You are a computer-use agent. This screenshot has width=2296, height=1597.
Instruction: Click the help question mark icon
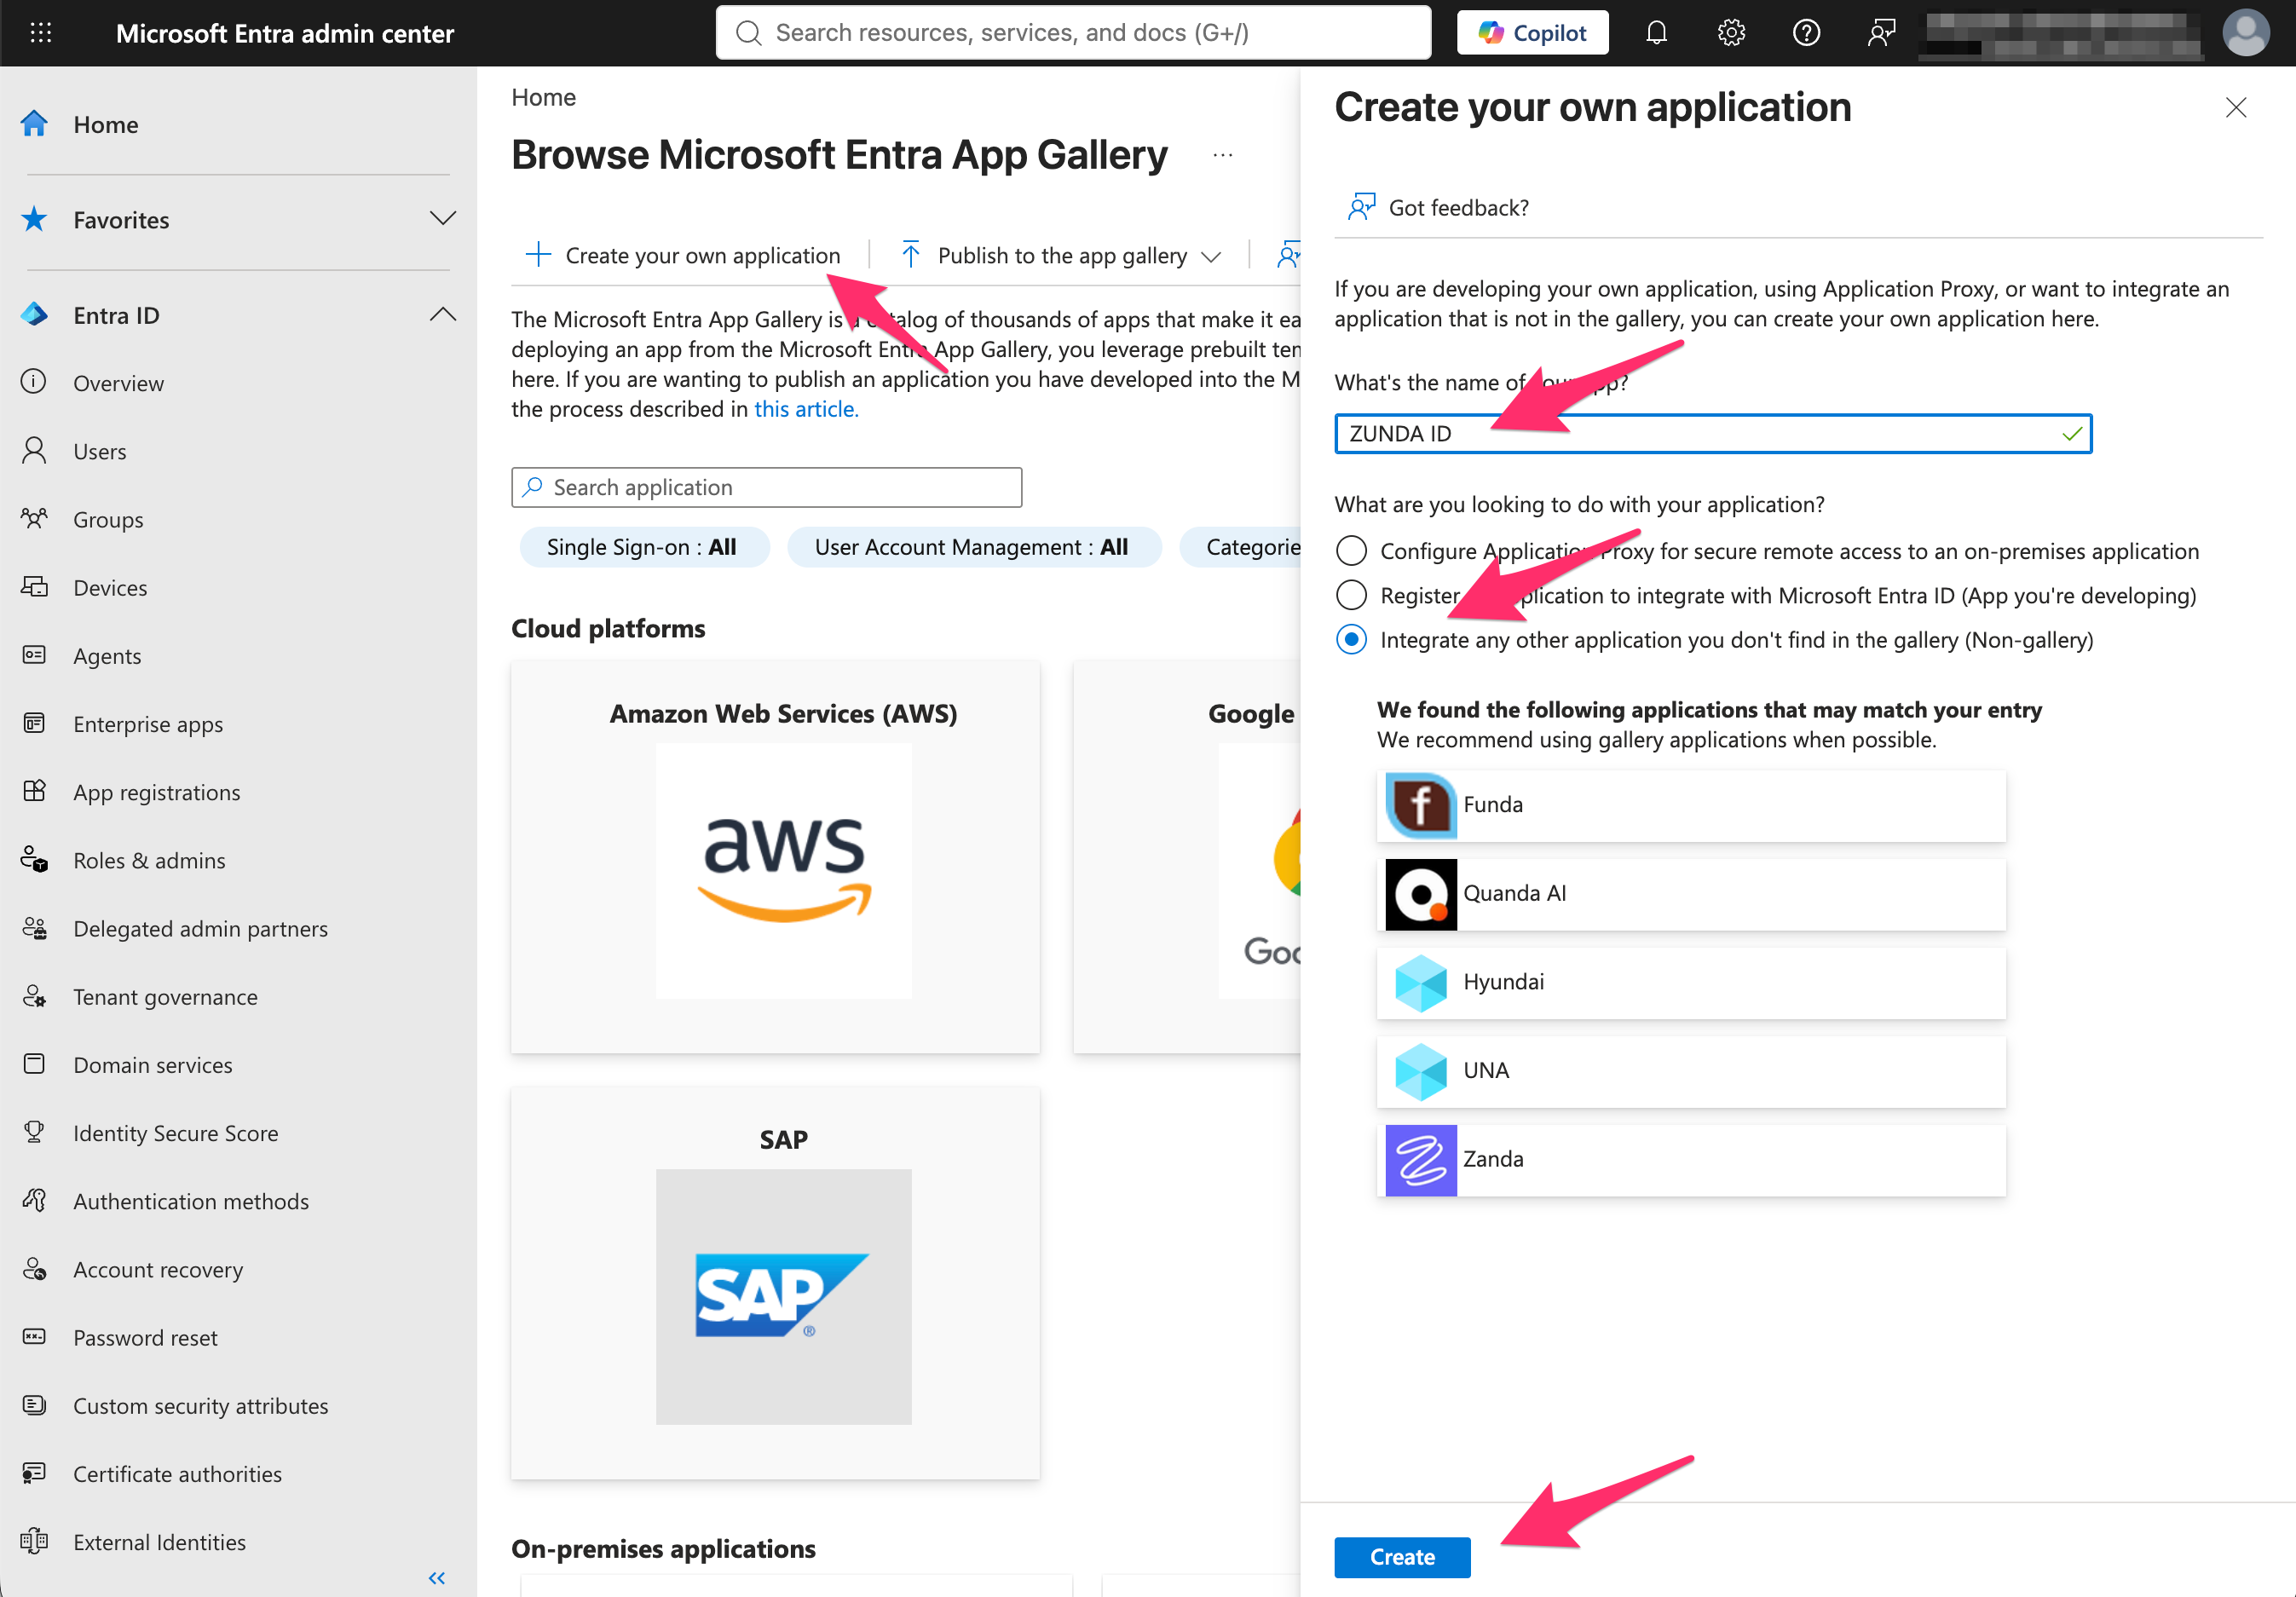coord(1806,33)
